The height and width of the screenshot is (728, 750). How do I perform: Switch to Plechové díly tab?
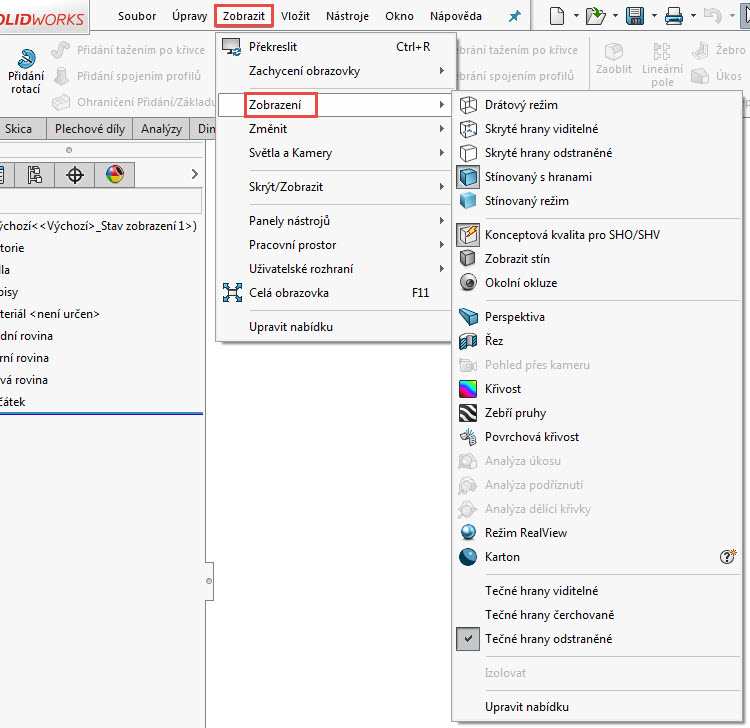point(90,129)
